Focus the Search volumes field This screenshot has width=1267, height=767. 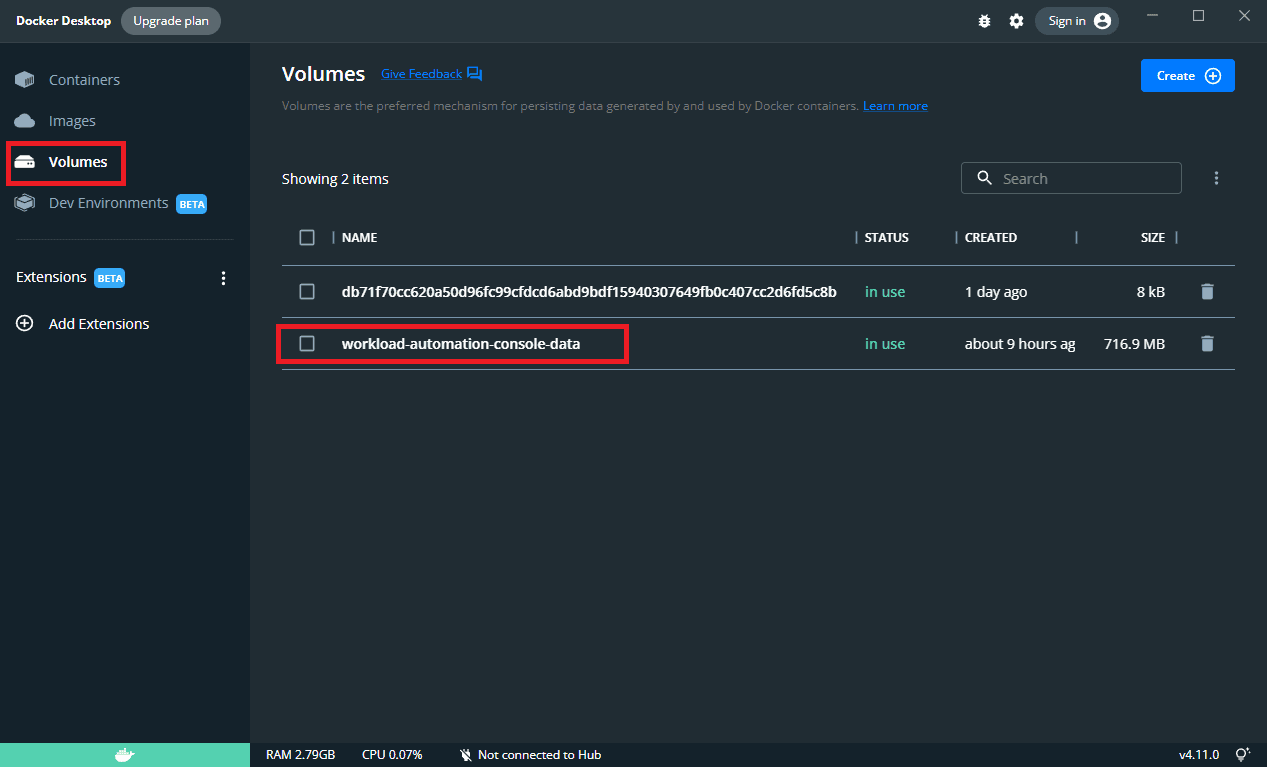pos(1071,179)
